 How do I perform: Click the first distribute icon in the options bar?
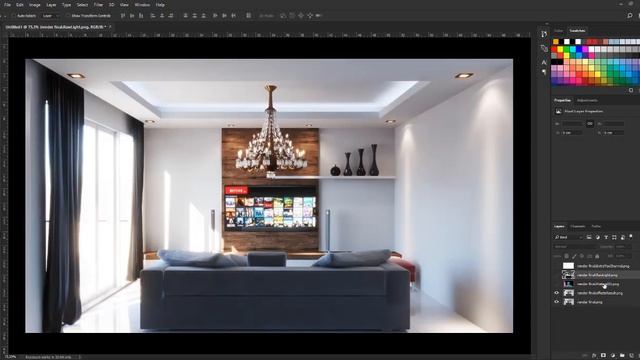click(185, 16)
